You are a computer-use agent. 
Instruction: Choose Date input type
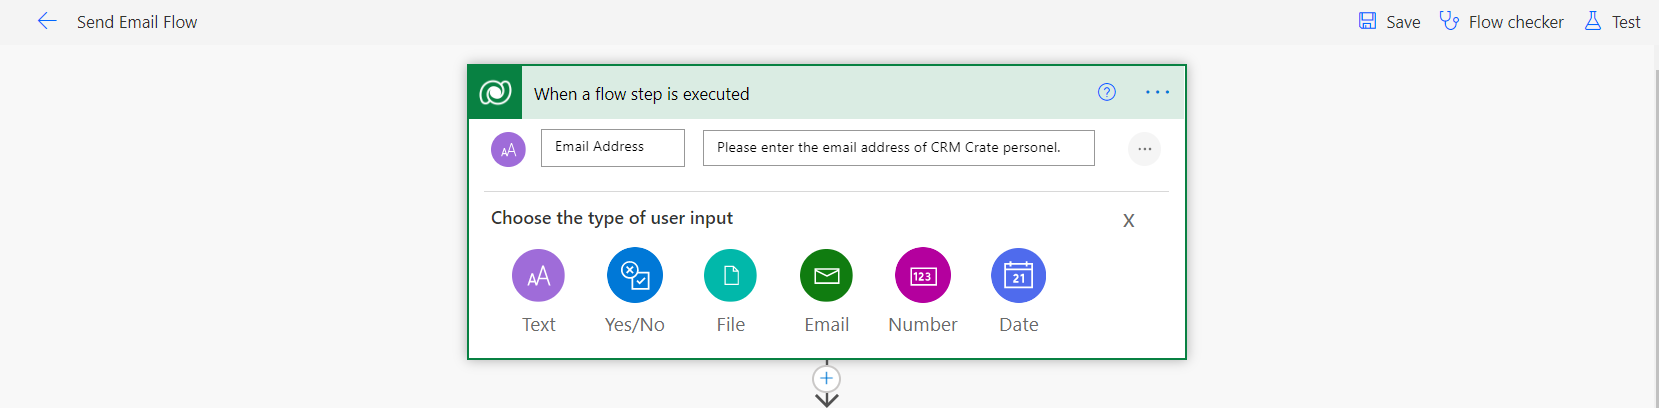(x=1018, y=276)
